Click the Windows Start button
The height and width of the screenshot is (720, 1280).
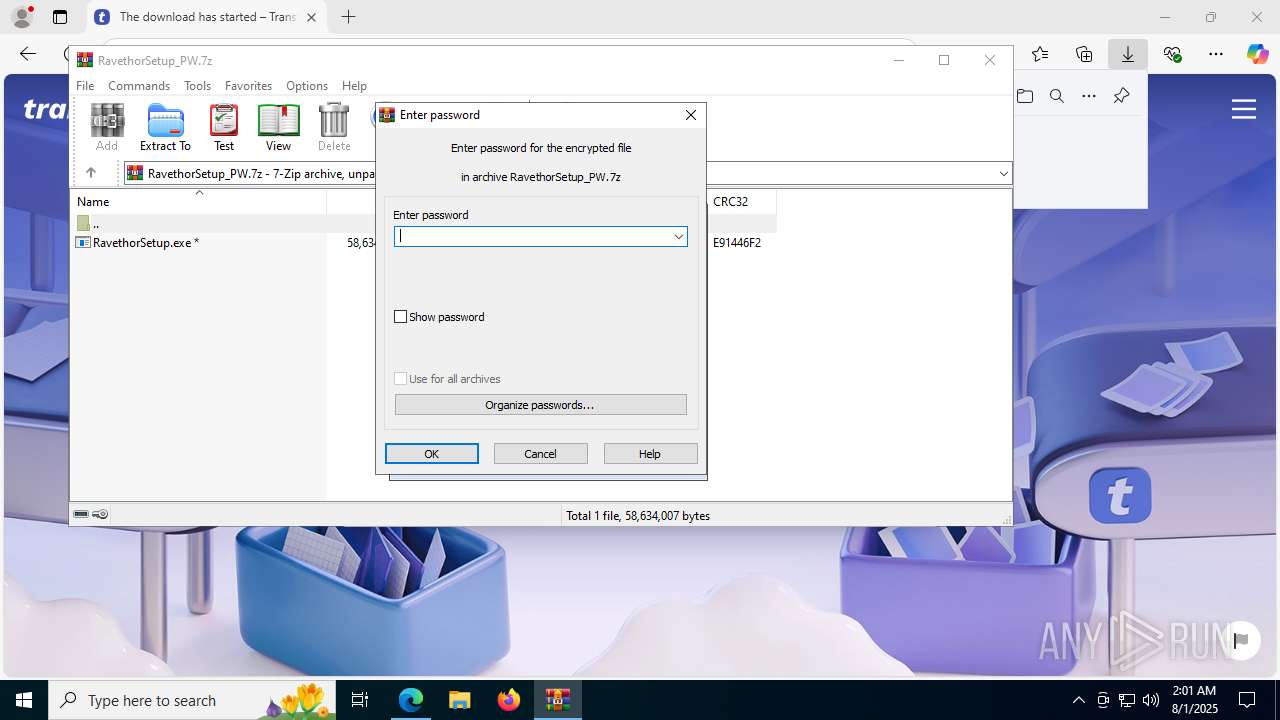[x=24, y=700]
